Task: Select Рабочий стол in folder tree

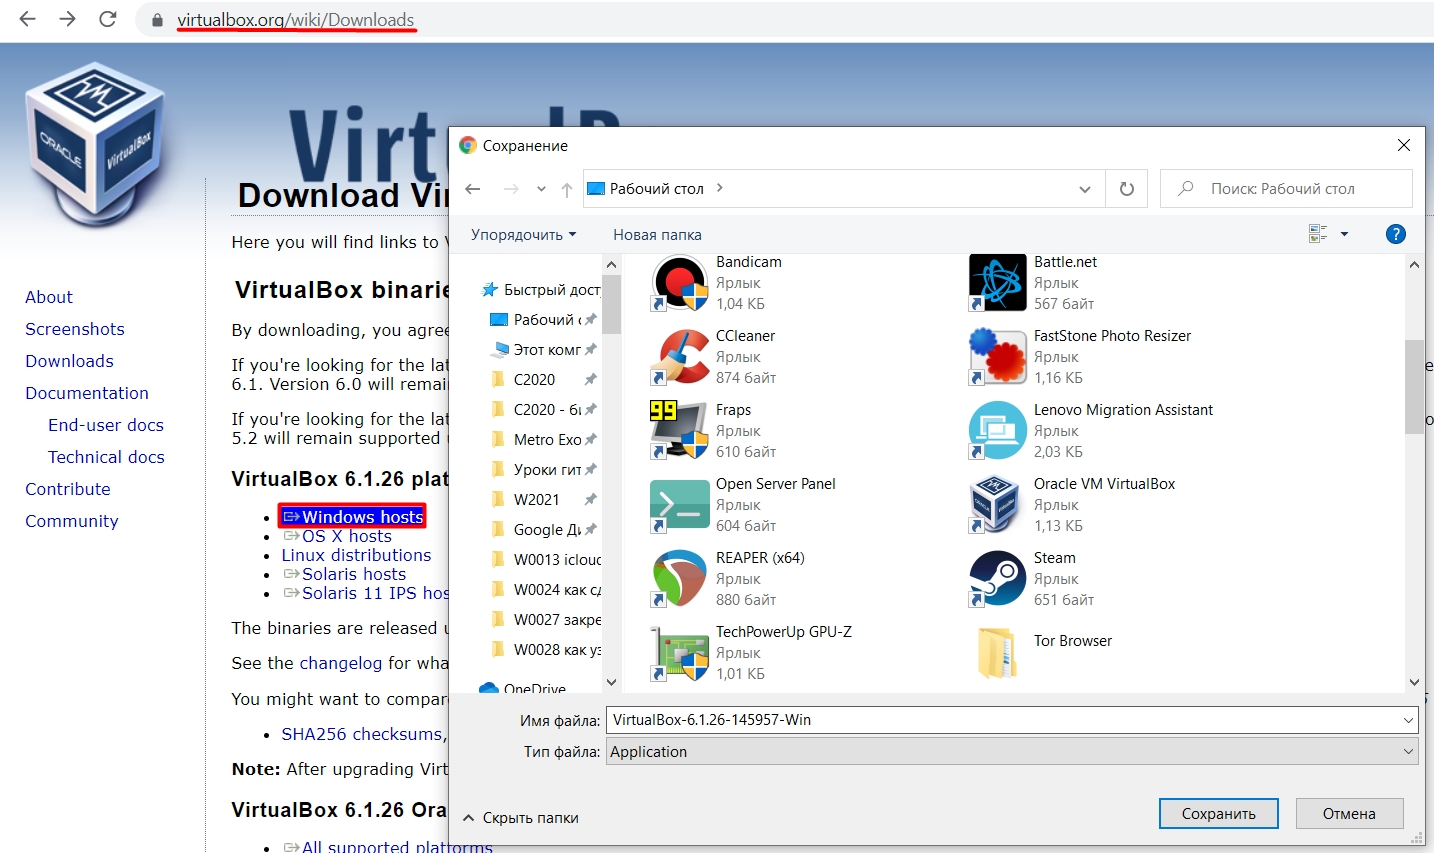Action: click(545, 320)
